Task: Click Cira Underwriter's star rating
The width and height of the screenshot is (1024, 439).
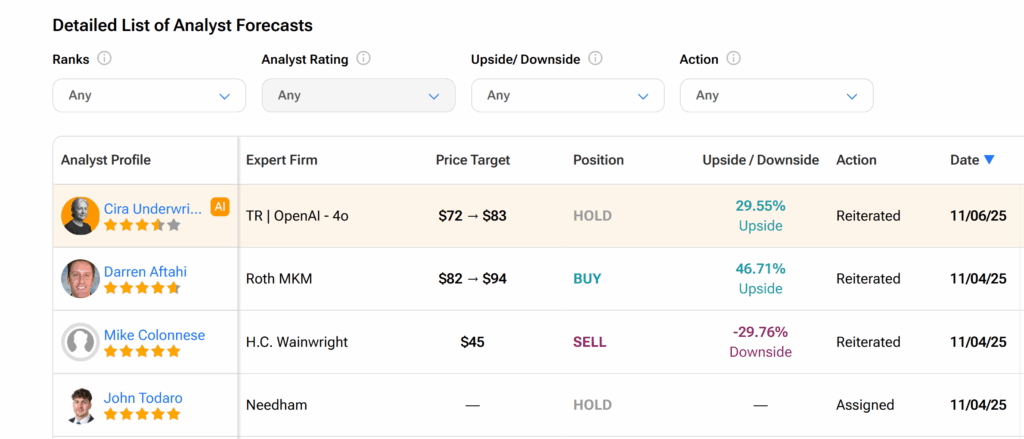Action: [x=142, y=225]
